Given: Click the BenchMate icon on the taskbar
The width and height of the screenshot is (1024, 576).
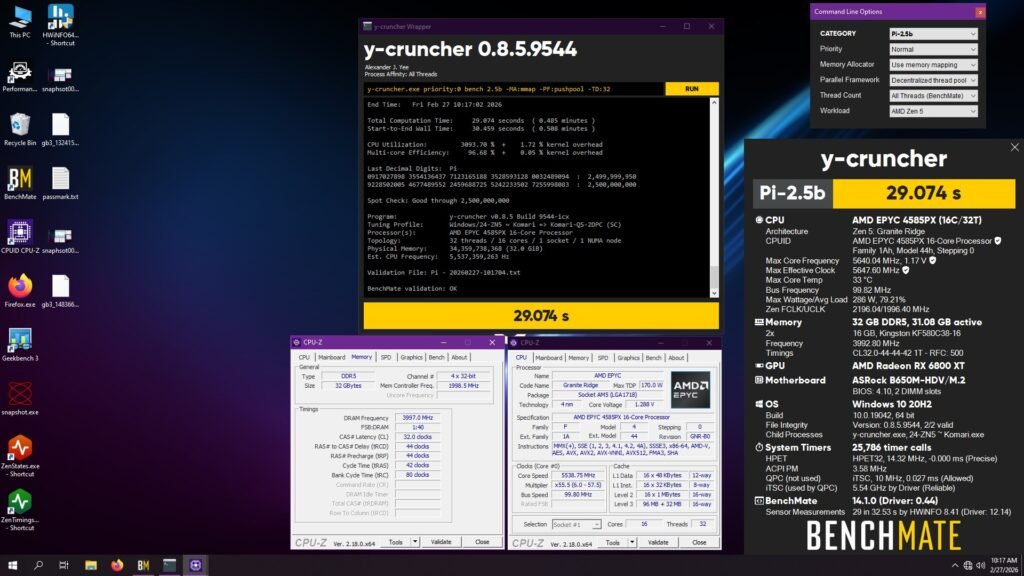Looking at the screenshot, I should 143,566.
